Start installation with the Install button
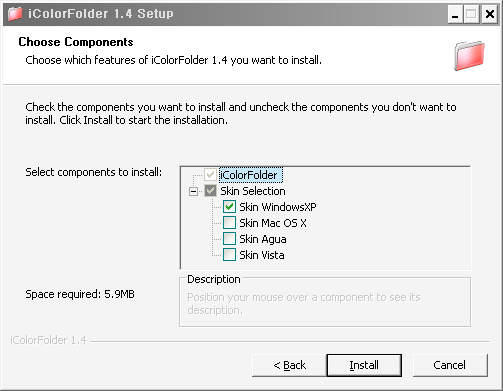Viewport: 503px width, 391px height. (x=364, y=365)
